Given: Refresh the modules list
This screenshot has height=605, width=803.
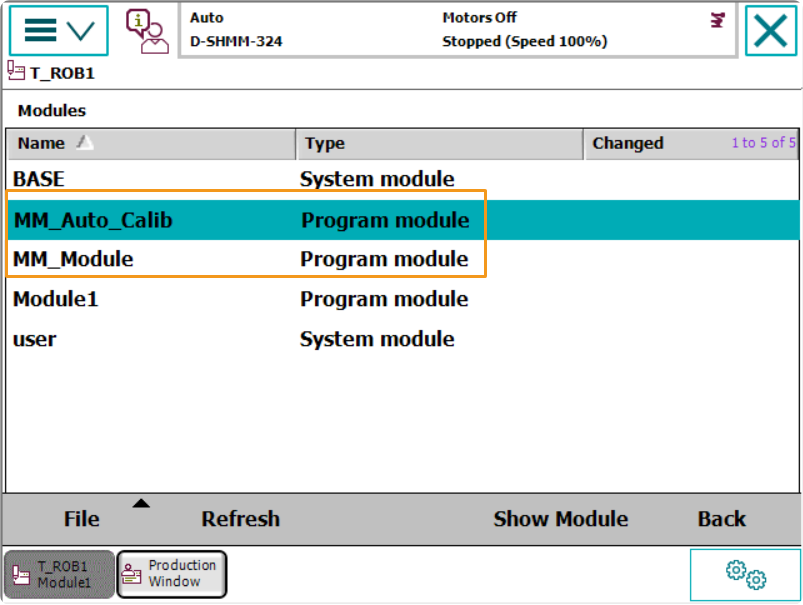Looking at the screenshot, I should point(240,519).
